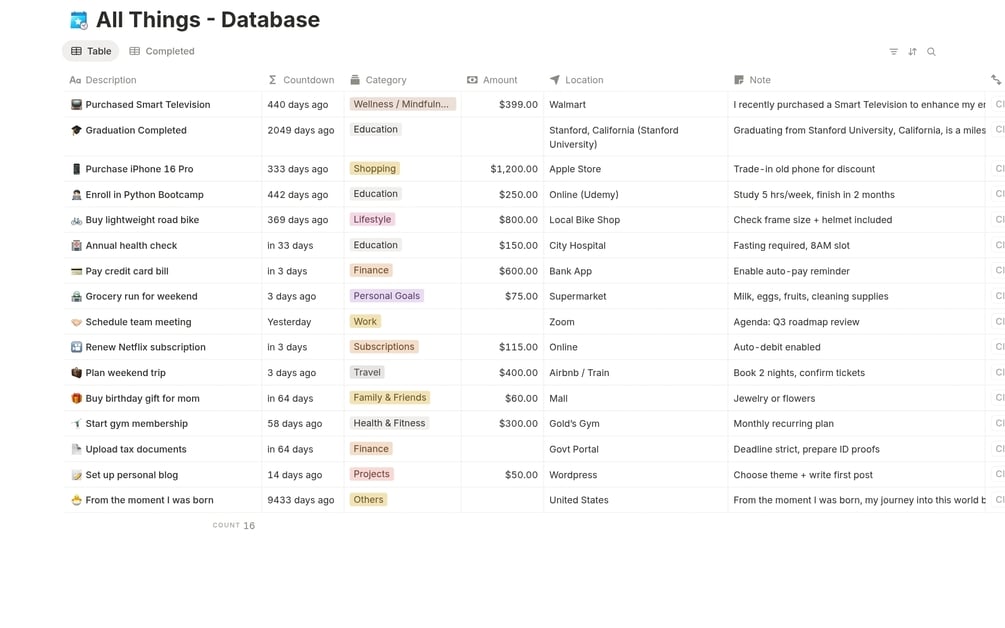Select the Table view tab

90,51
